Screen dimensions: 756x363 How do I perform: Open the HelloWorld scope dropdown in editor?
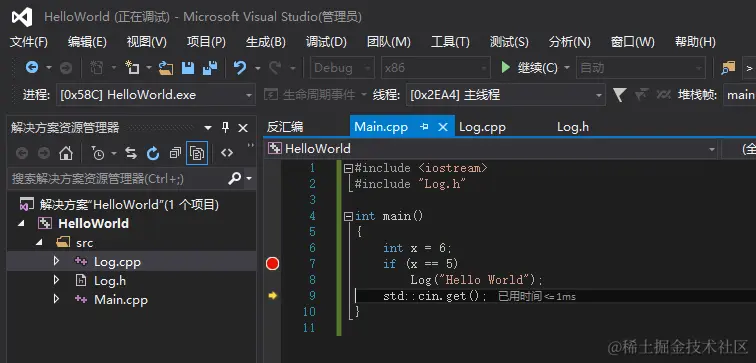(491, 149)
